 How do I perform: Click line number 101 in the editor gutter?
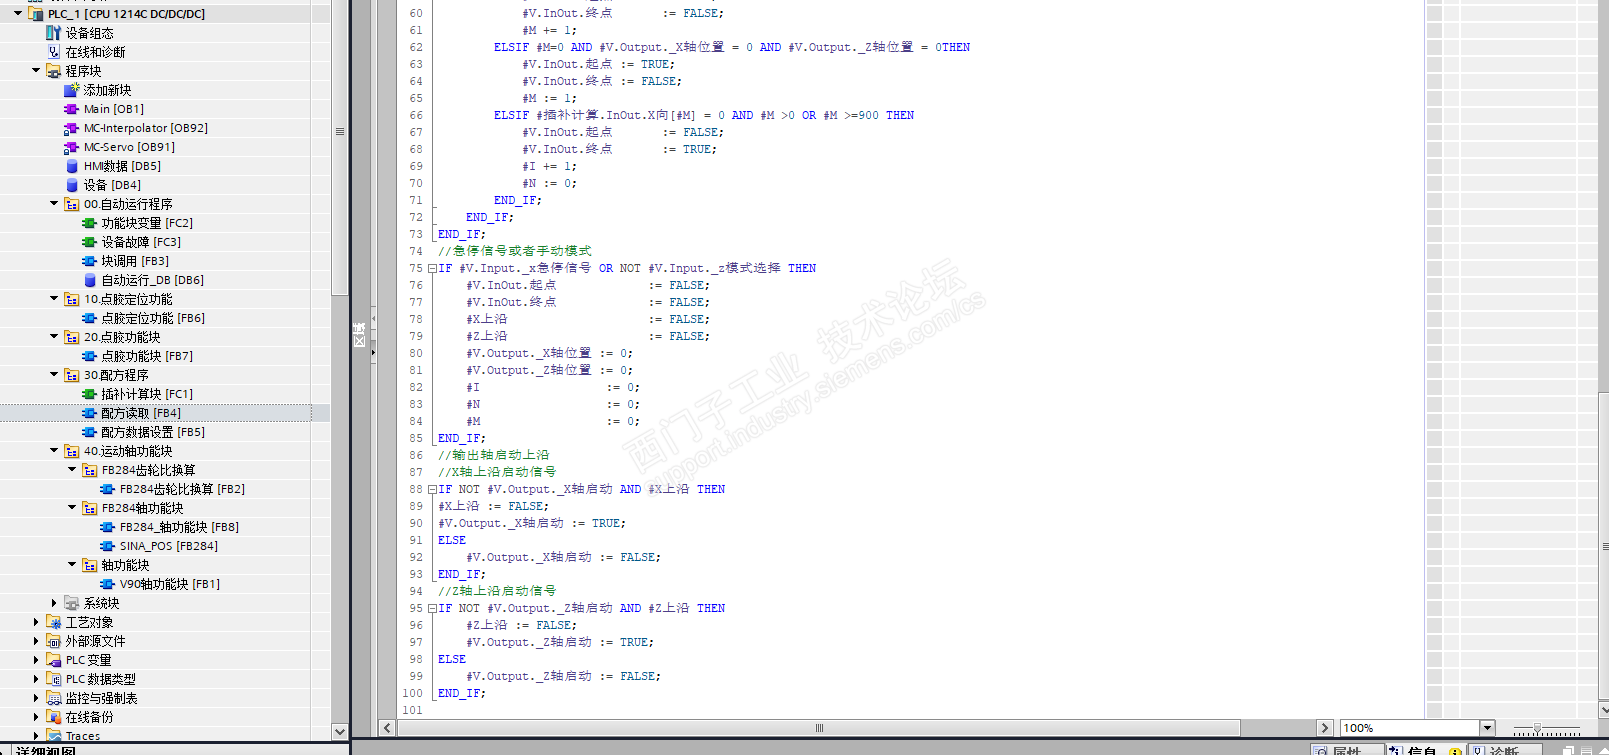412,710
